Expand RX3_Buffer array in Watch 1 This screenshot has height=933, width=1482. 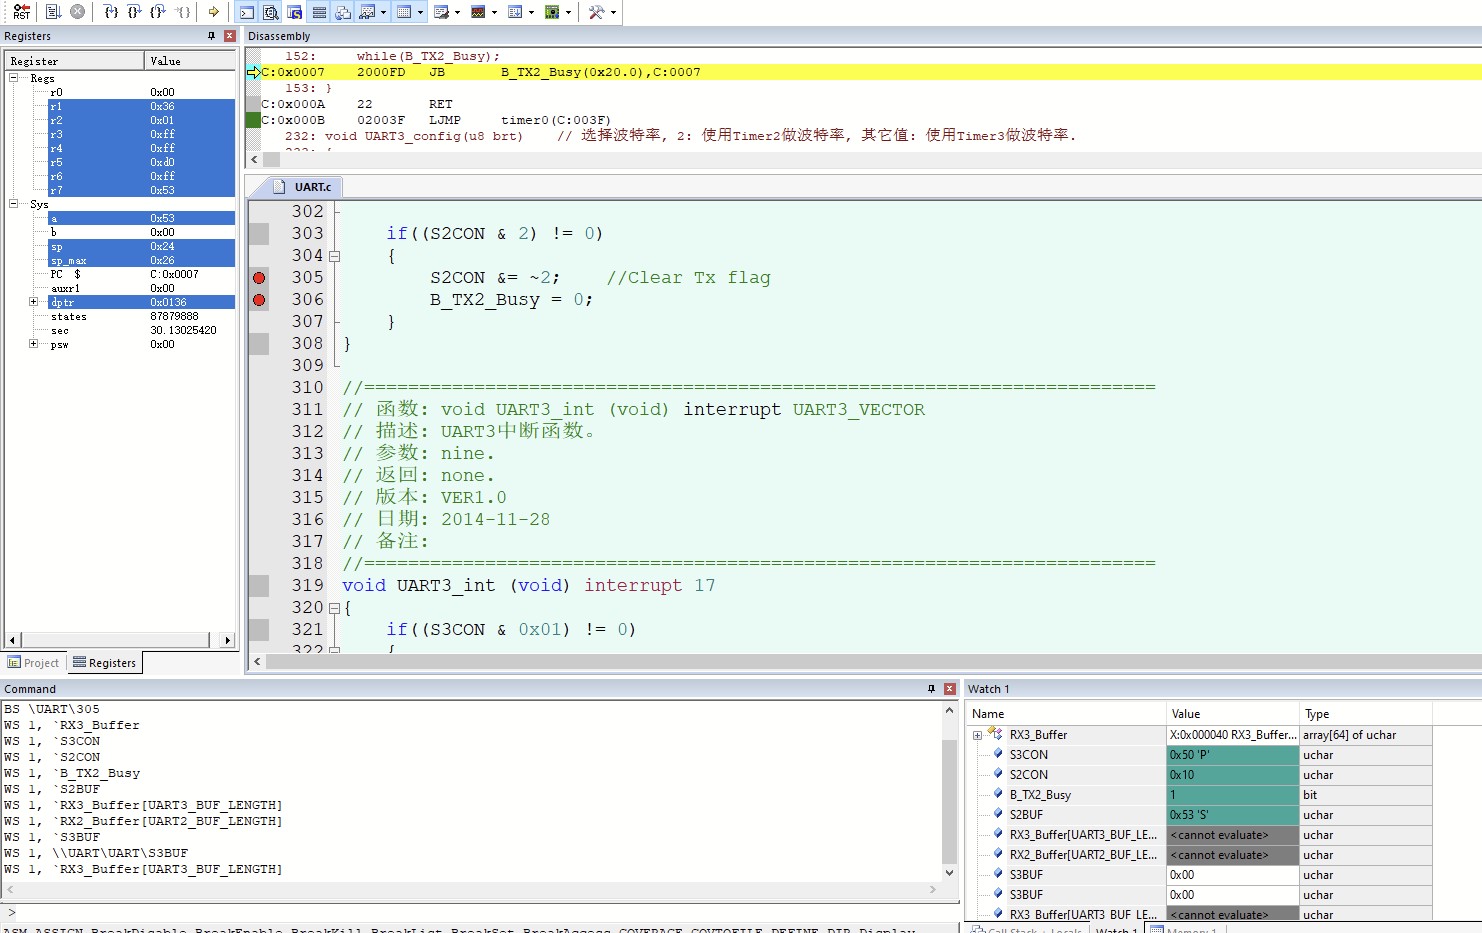click(977, 735)
